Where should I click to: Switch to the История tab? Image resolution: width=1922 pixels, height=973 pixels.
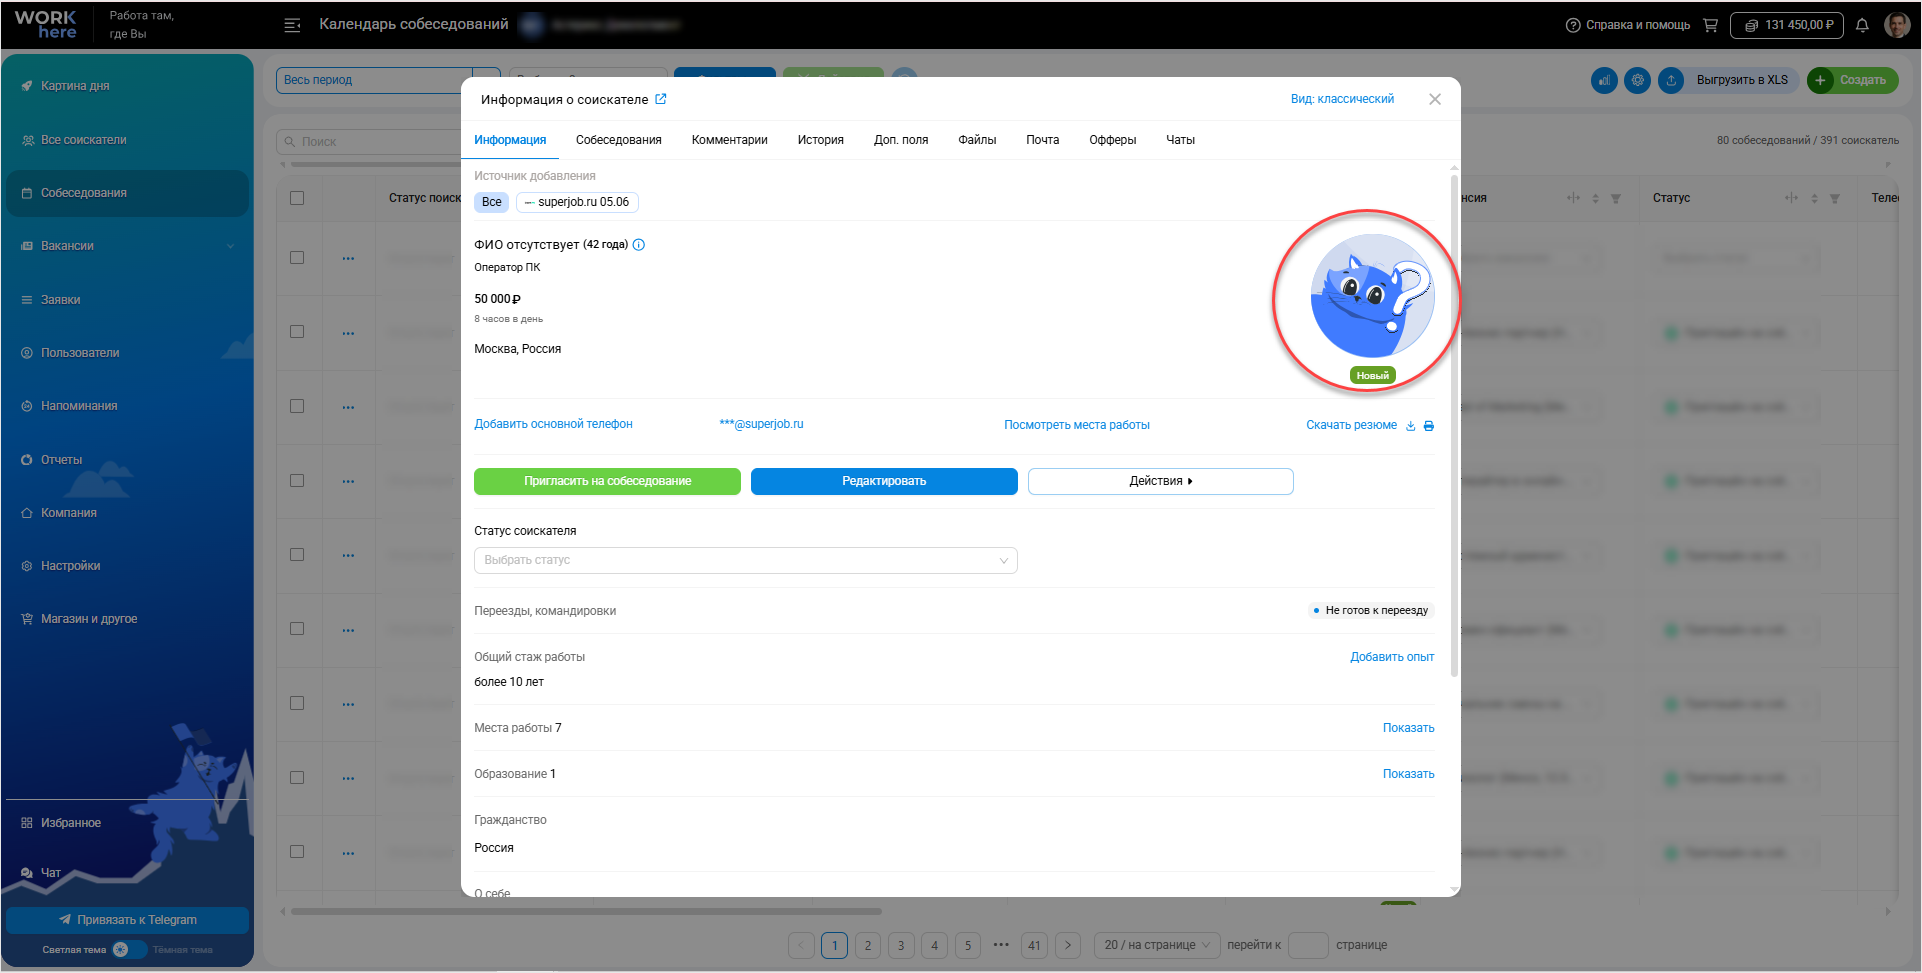pyautogui.click(x=821, y=140)
